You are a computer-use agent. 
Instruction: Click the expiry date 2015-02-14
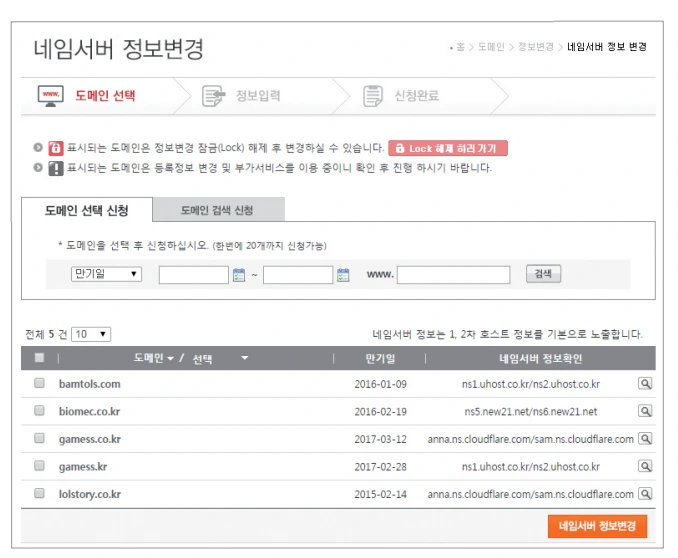[x=381, y=494]
